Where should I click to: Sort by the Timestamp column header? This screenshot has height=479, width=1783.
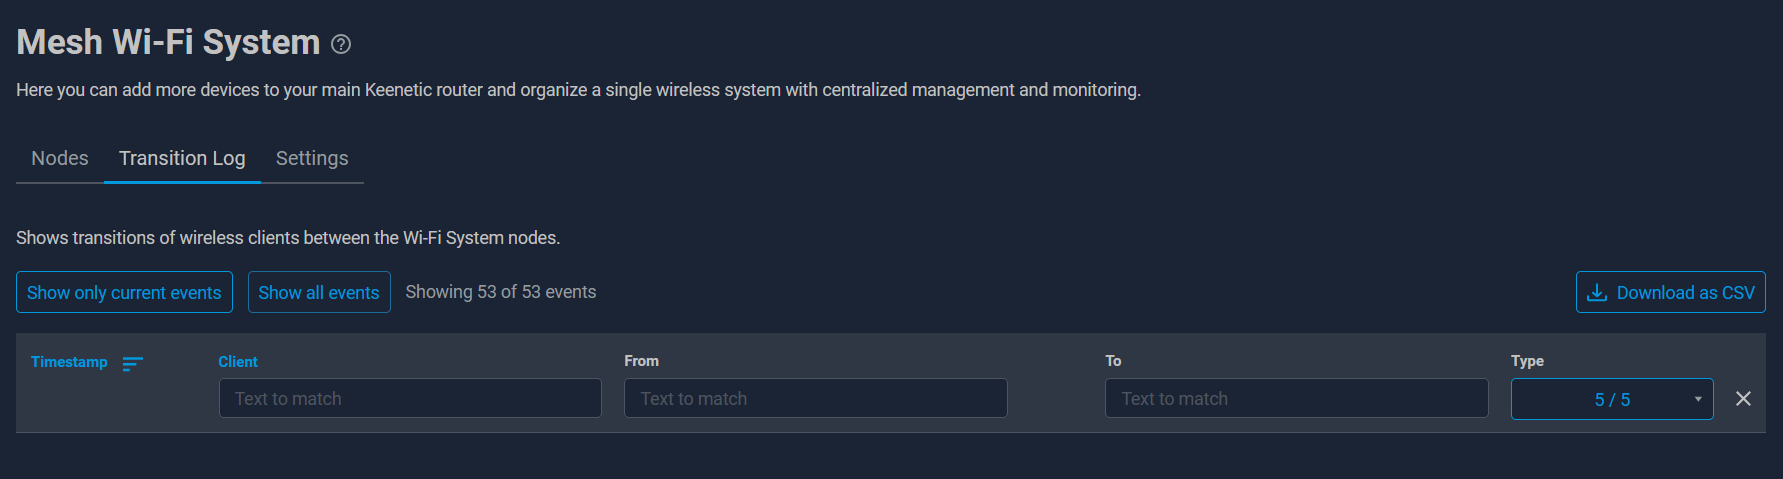pyautogui.click(x=69, y=362)
